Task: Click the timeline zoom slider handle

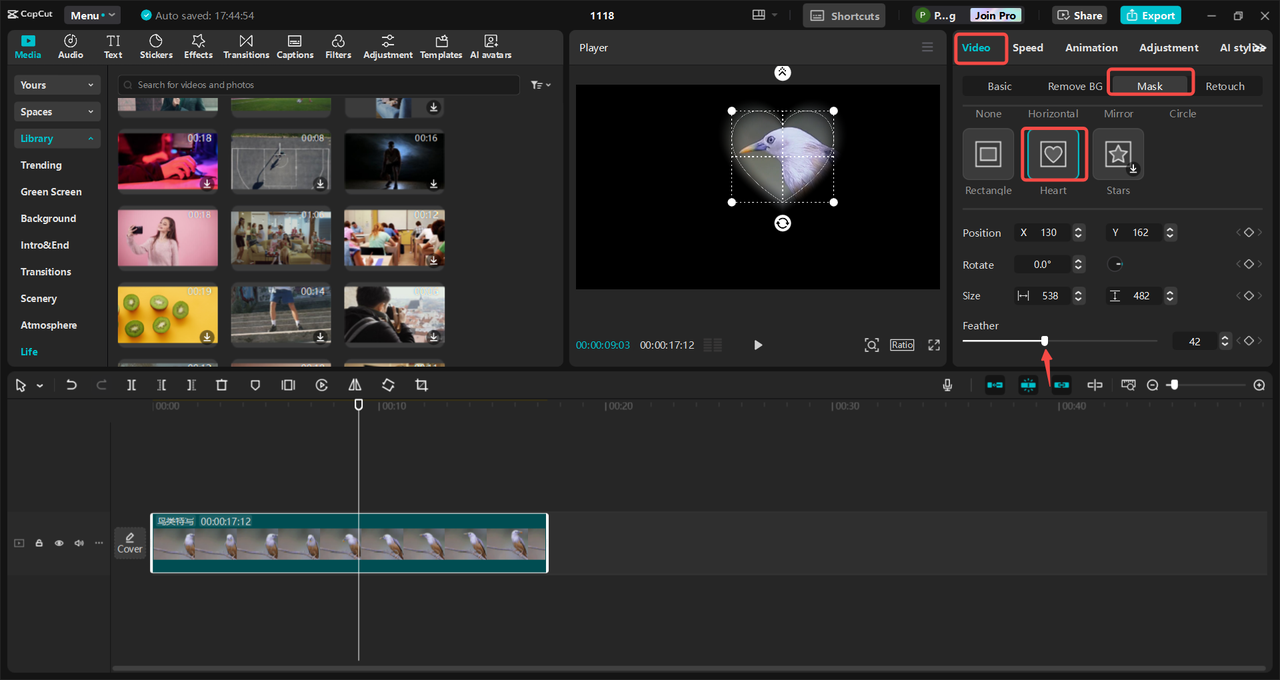Action: (1174, 385)
